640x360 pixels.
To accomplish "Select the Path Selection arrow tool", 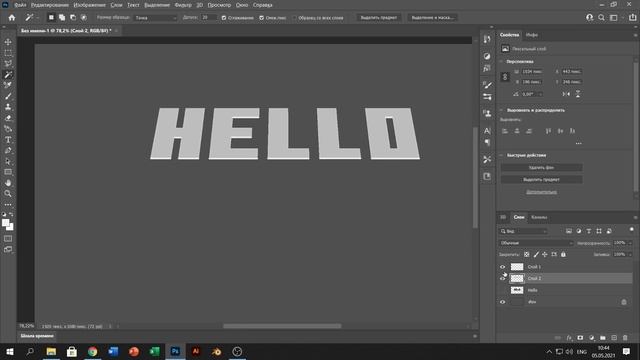I will tap(8, 162).
